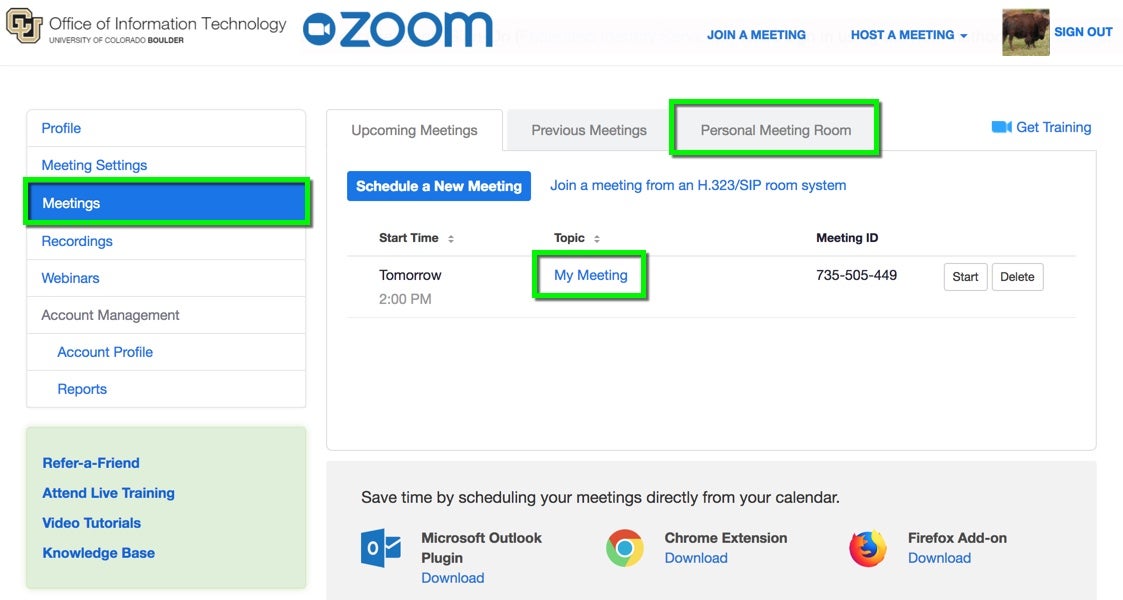
Task: Click the Microsoft Outlook icon
Action: (381, 549)
